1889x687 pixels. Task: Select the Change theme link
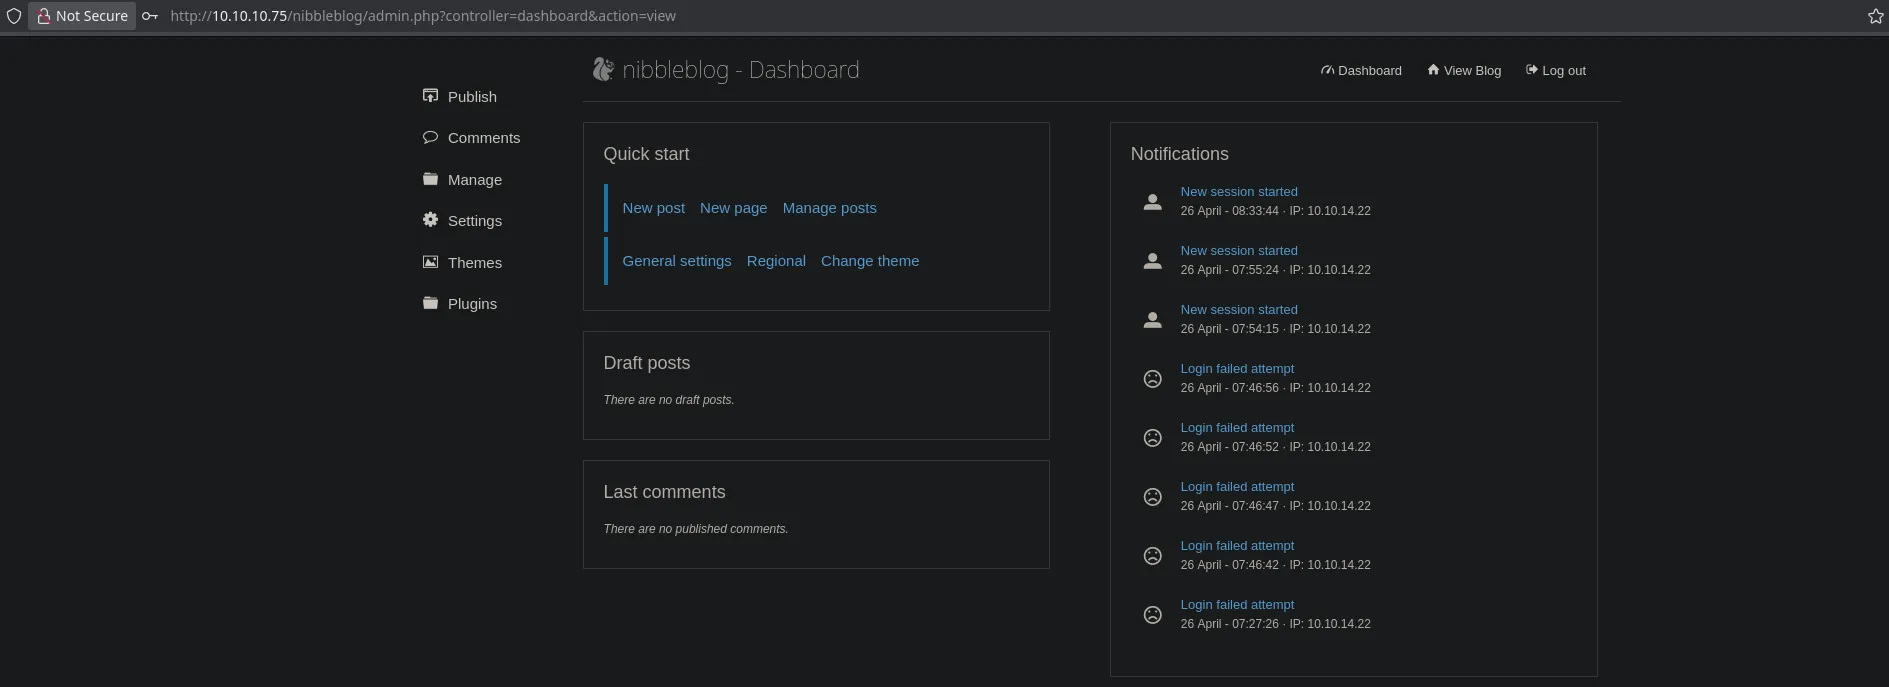[x=869, y=261]
